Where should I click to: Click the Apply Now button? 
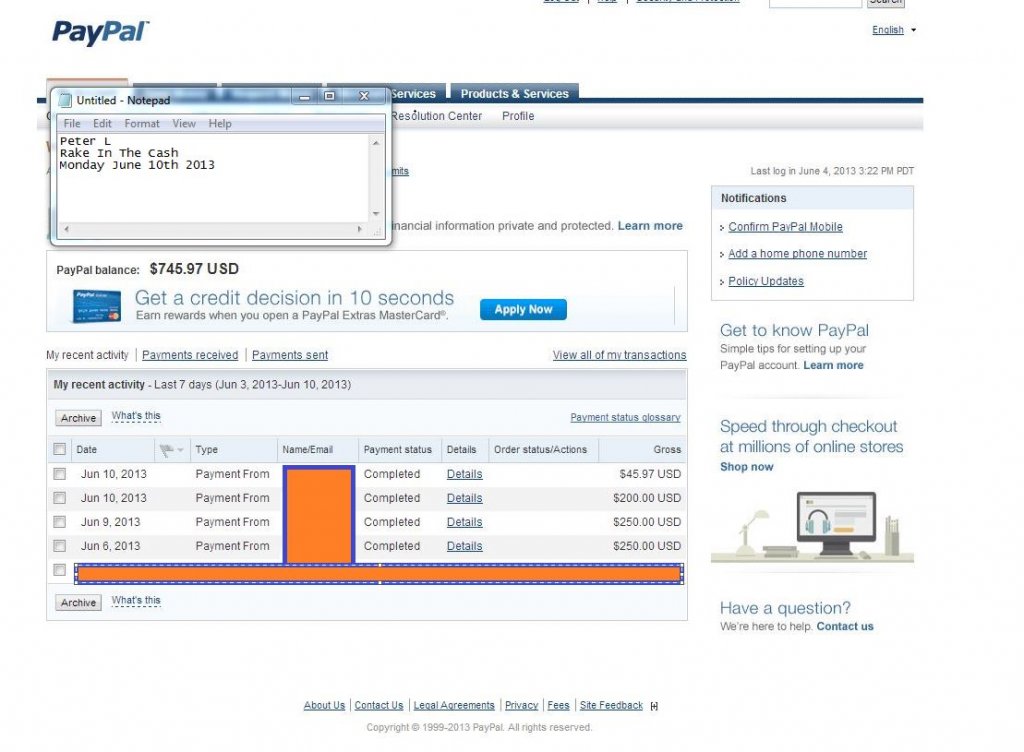click(x=523, y=309)
